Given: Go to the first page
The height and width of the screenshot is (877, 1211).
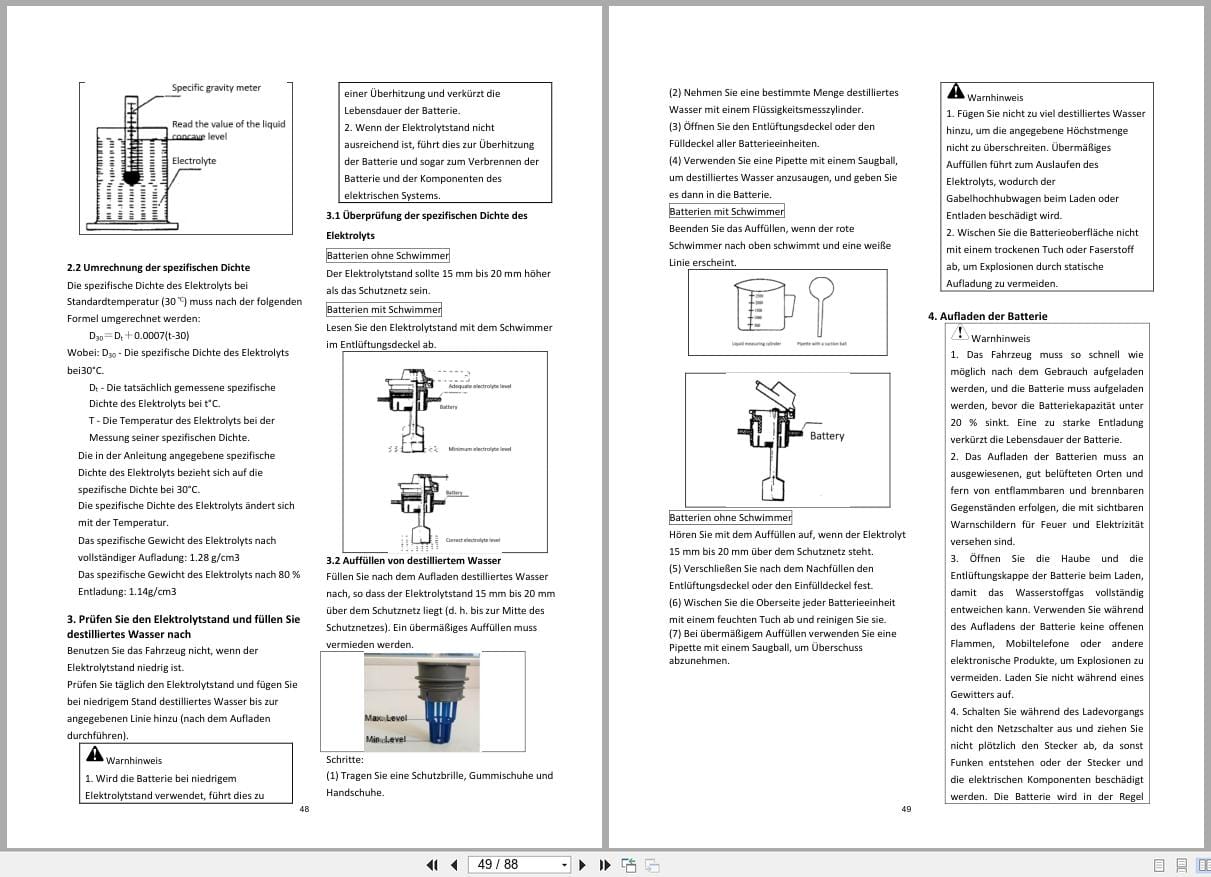Looking at the screenshot, I should point(432,864).
